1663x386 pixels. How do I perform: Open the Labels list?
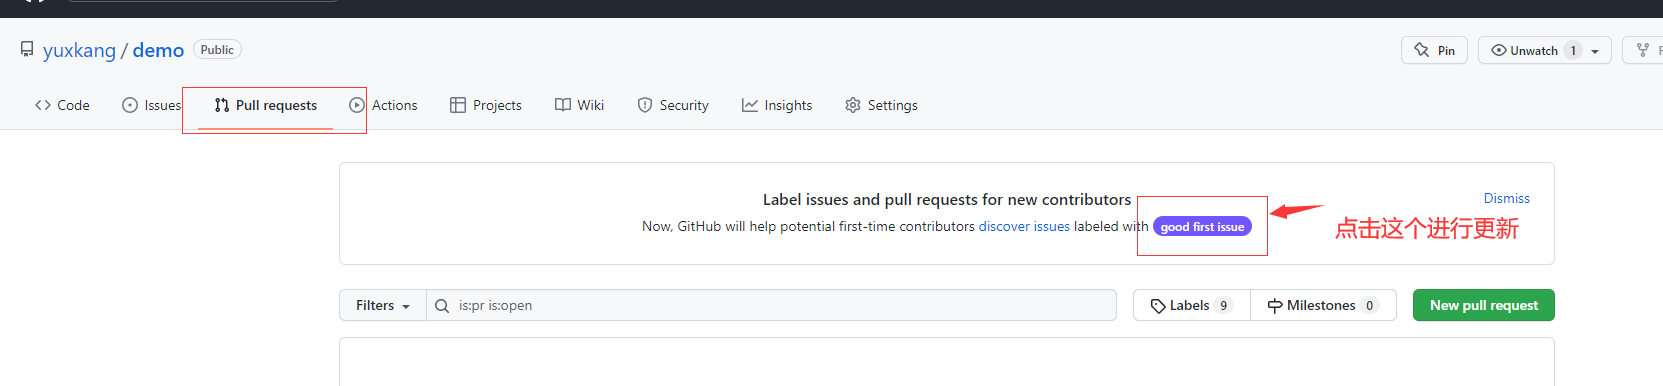pyautogui.click(x=1191, y=305)
